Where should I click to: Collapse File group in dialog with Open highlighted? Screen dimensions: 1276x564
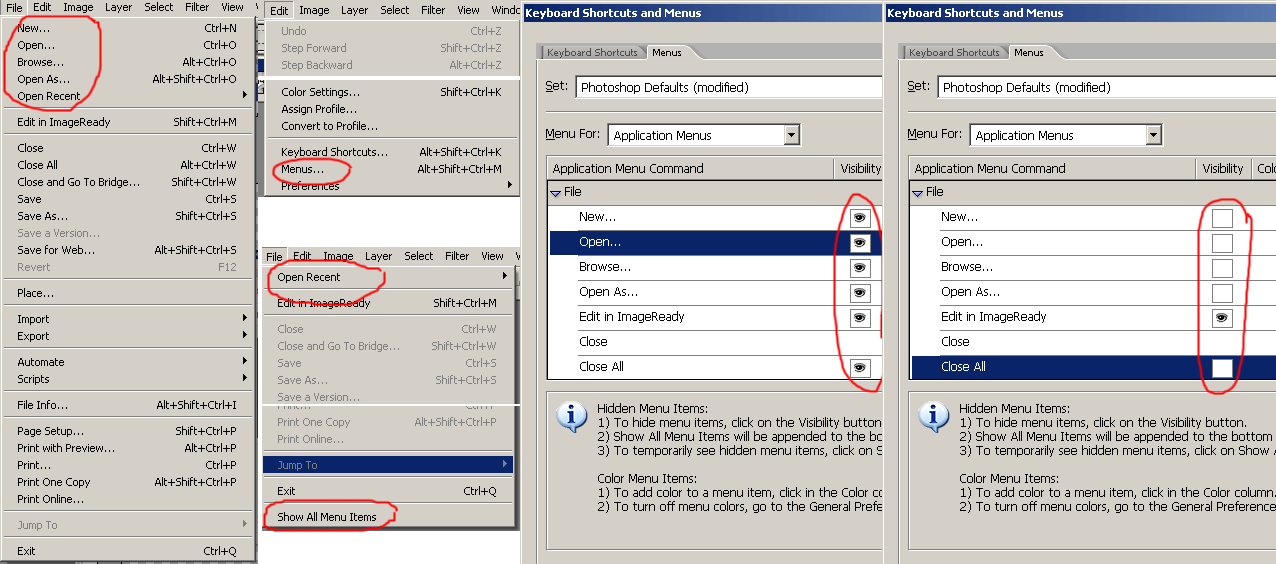pos(555,193)
